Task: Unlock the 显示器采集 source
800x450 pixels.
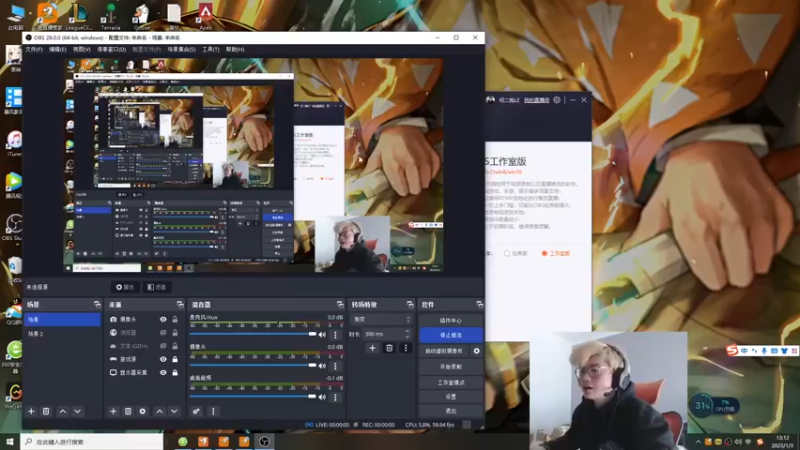Action: click(175, 372)
